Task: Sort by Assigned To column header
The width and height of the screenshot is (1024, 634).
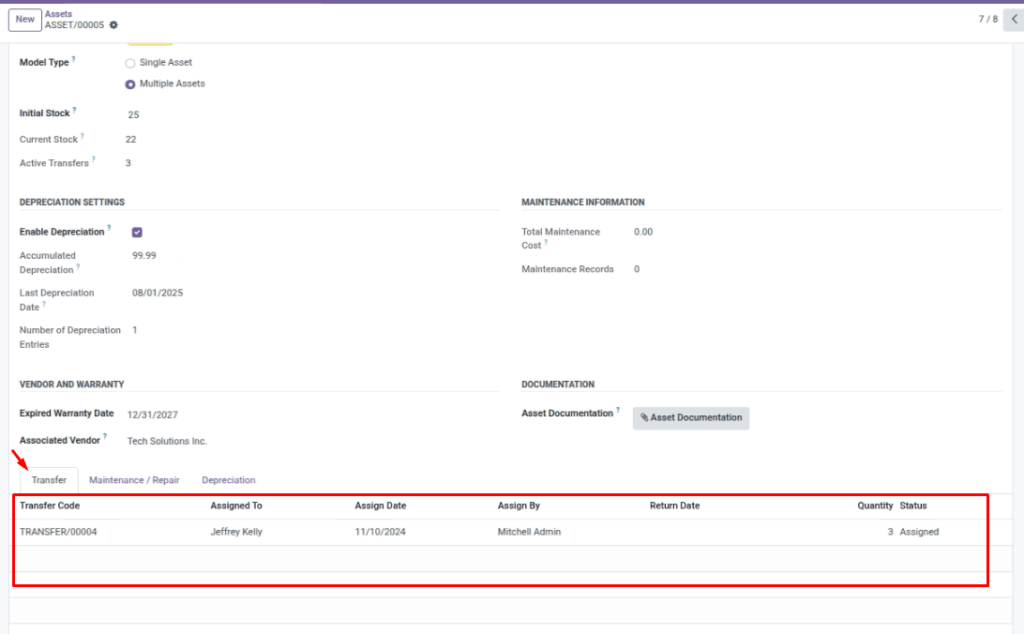Action: coord(236,505)
